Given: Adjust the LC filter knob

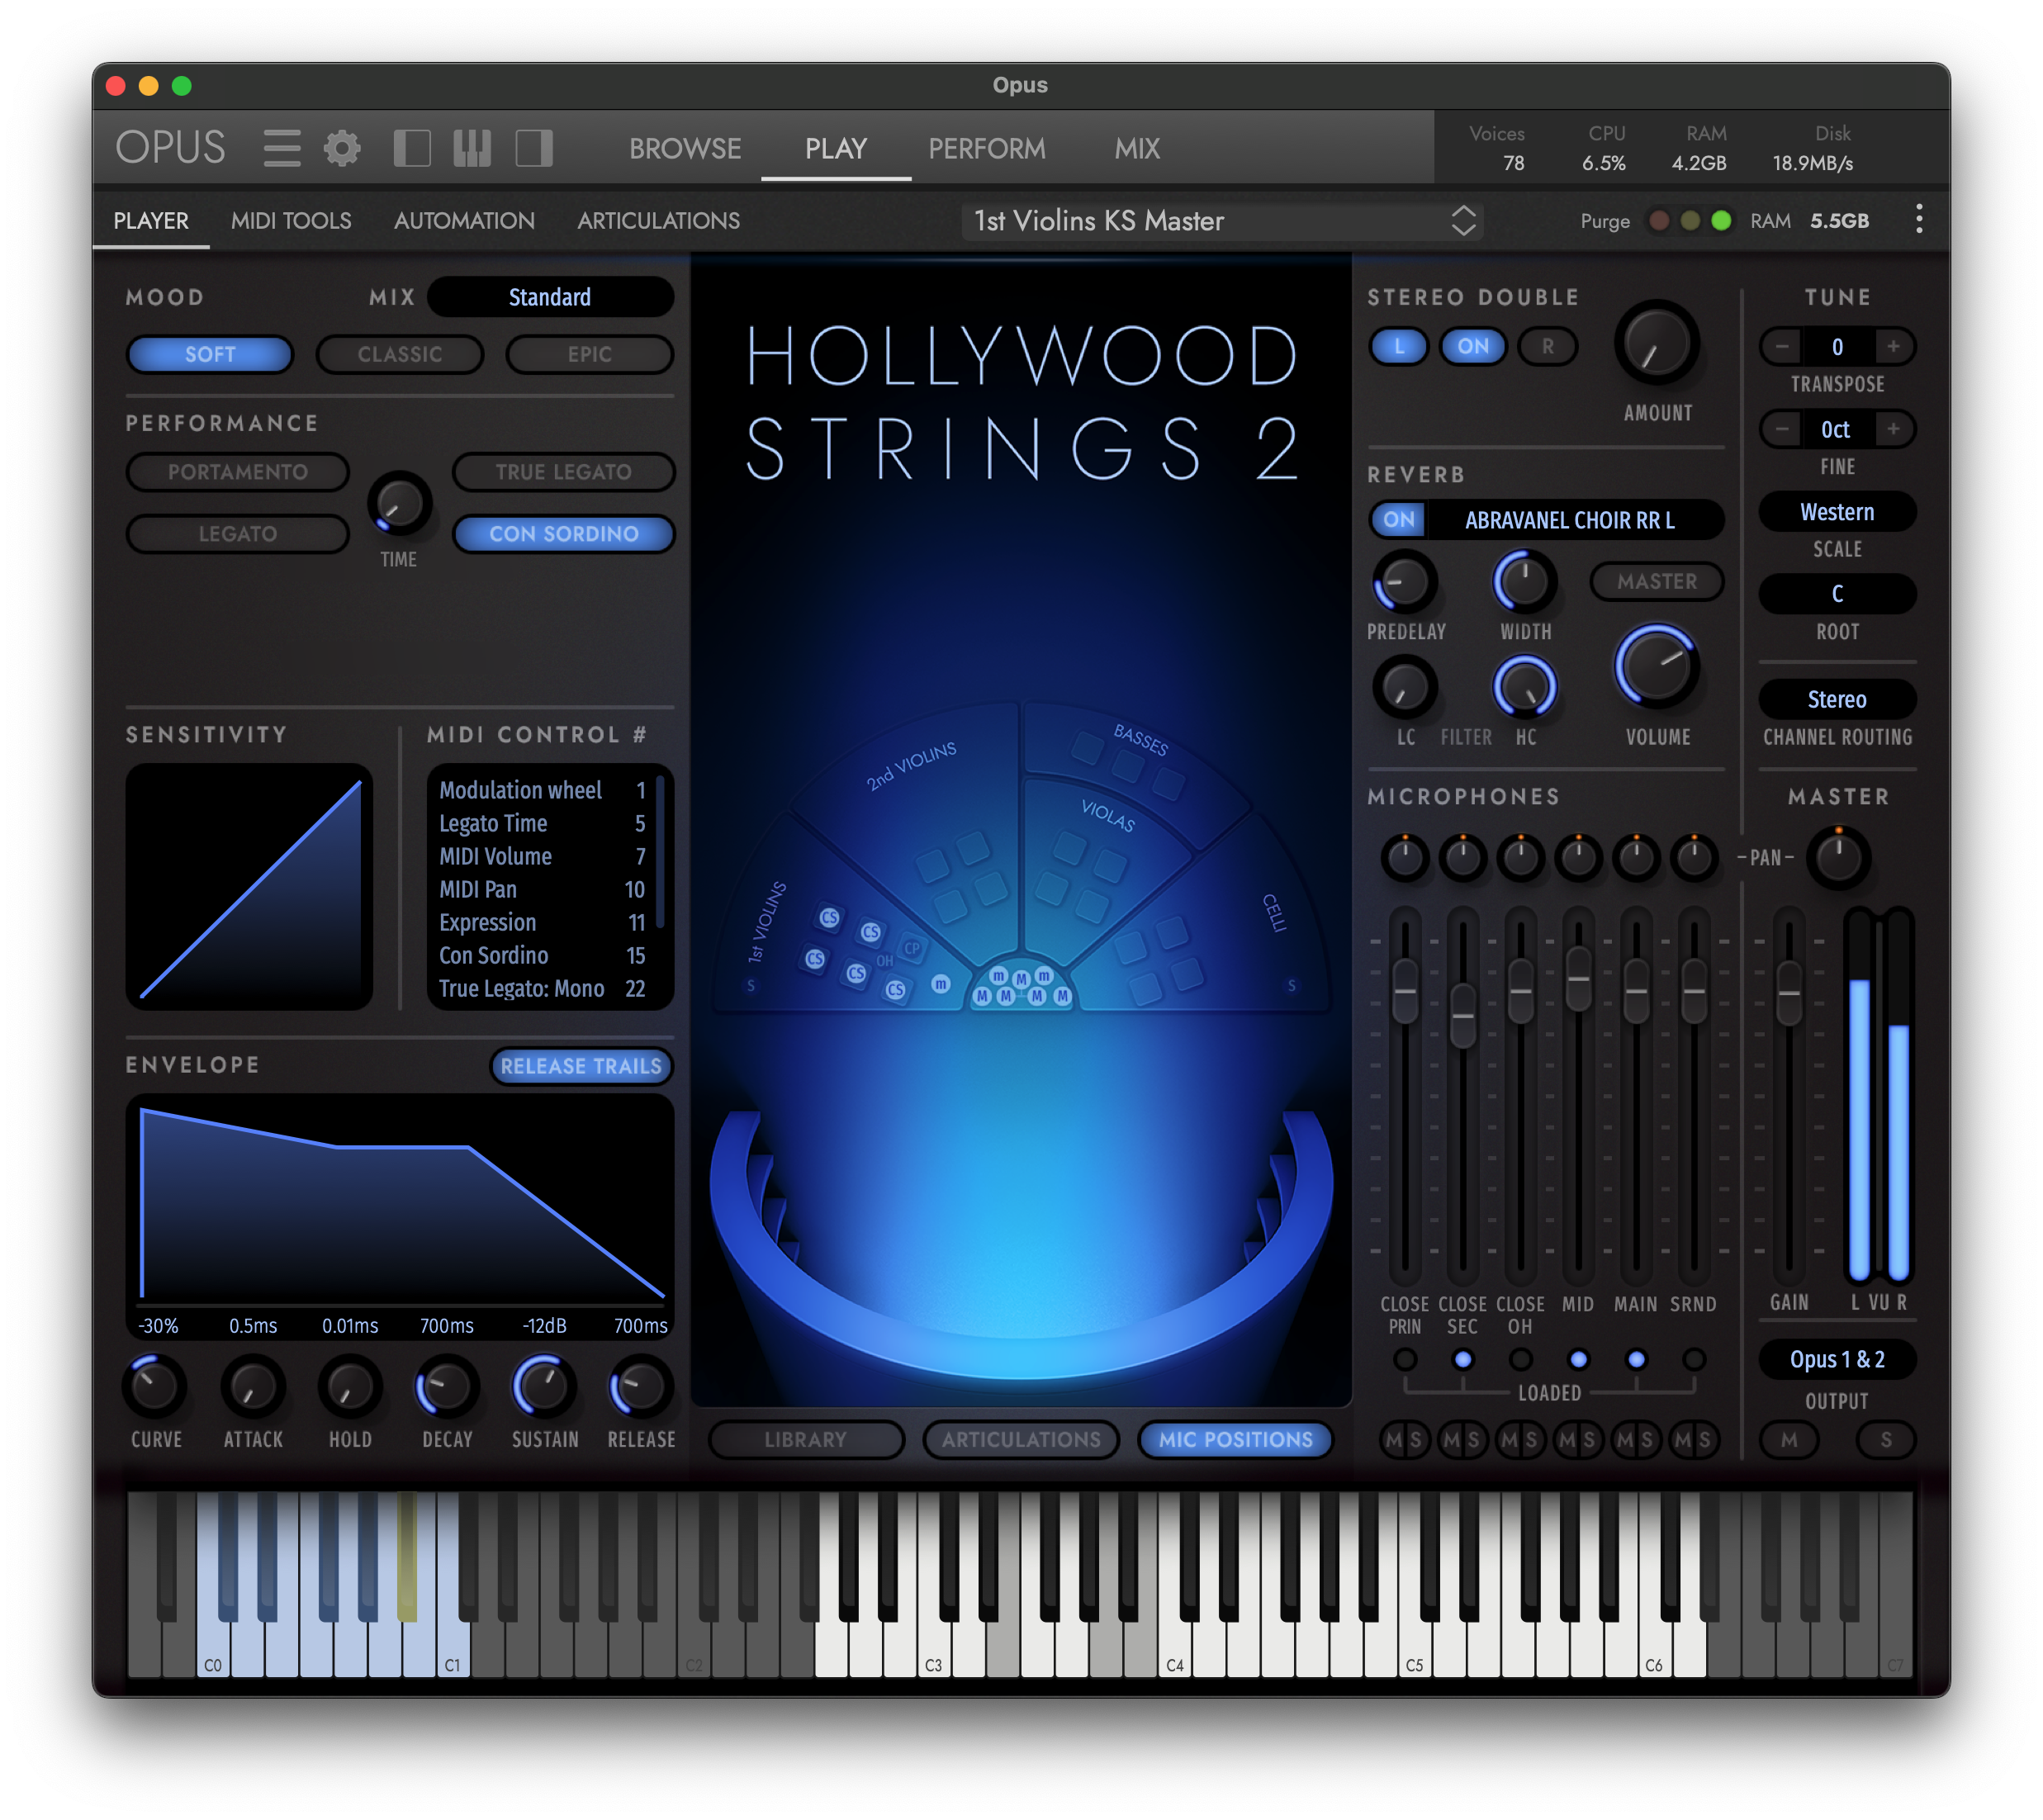Looking at the screenshot, I should point(1405,687).
